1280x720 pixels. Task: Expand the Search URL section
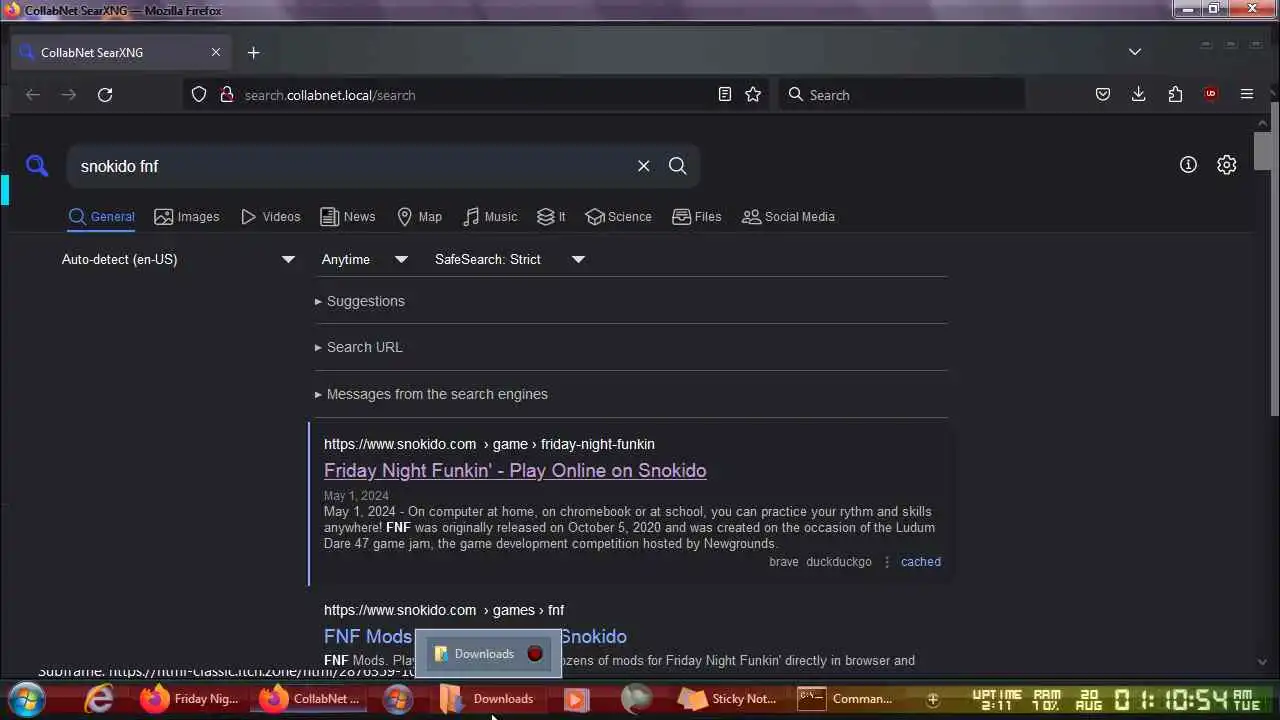click(359, 347)
